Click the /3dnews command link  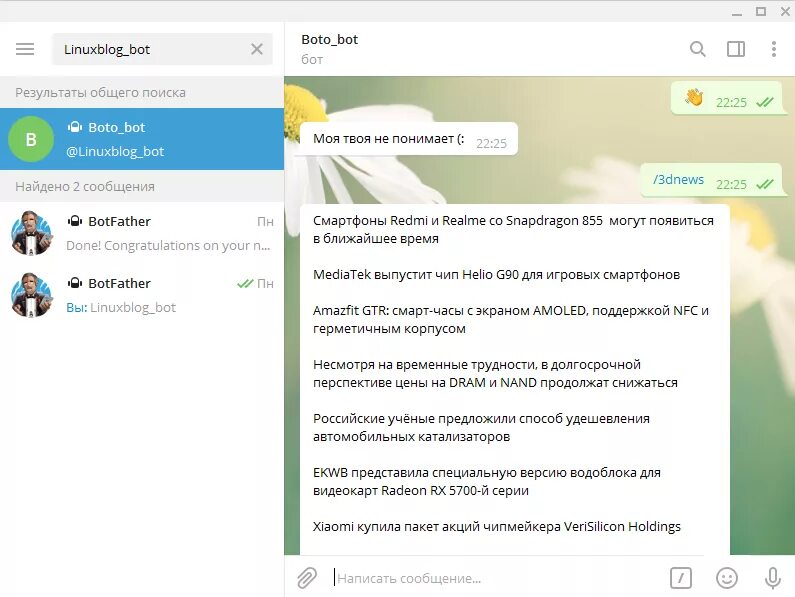pyautogui.click(x=678, y=180)
